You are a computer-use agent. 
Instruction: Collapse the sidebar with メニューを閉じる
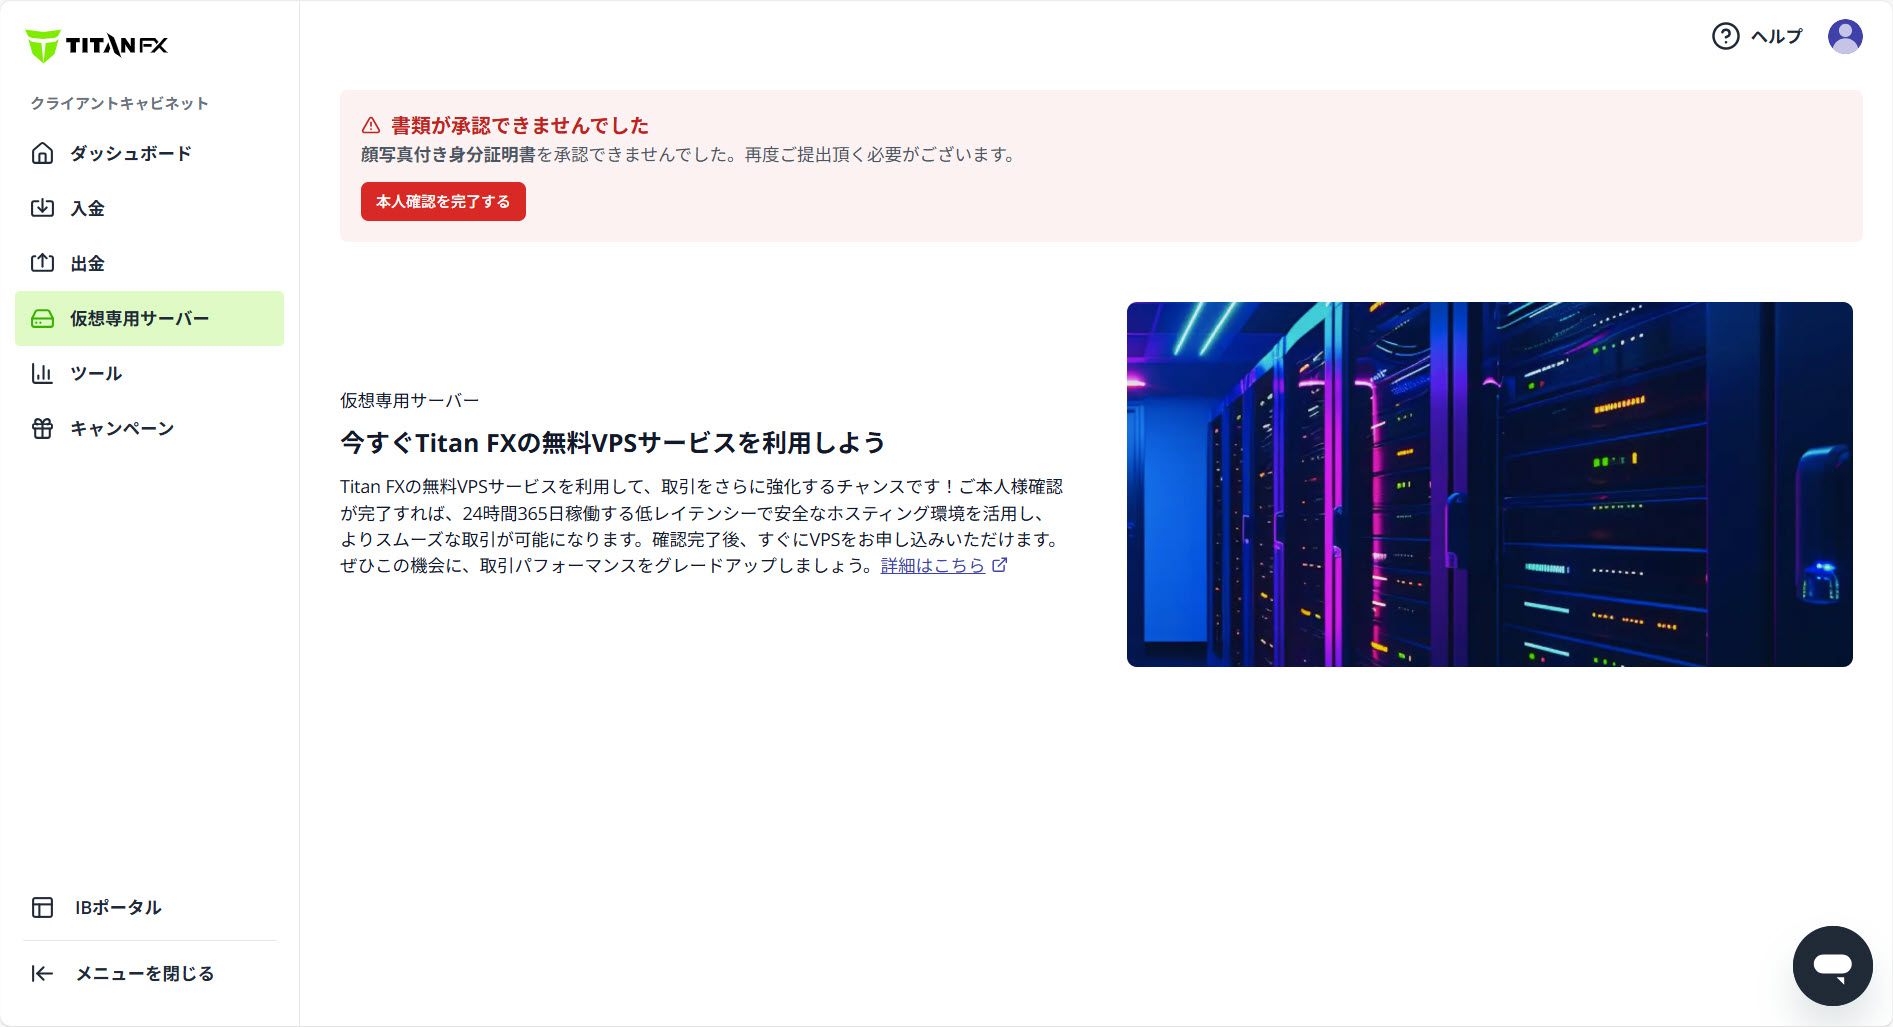[143, 973]
